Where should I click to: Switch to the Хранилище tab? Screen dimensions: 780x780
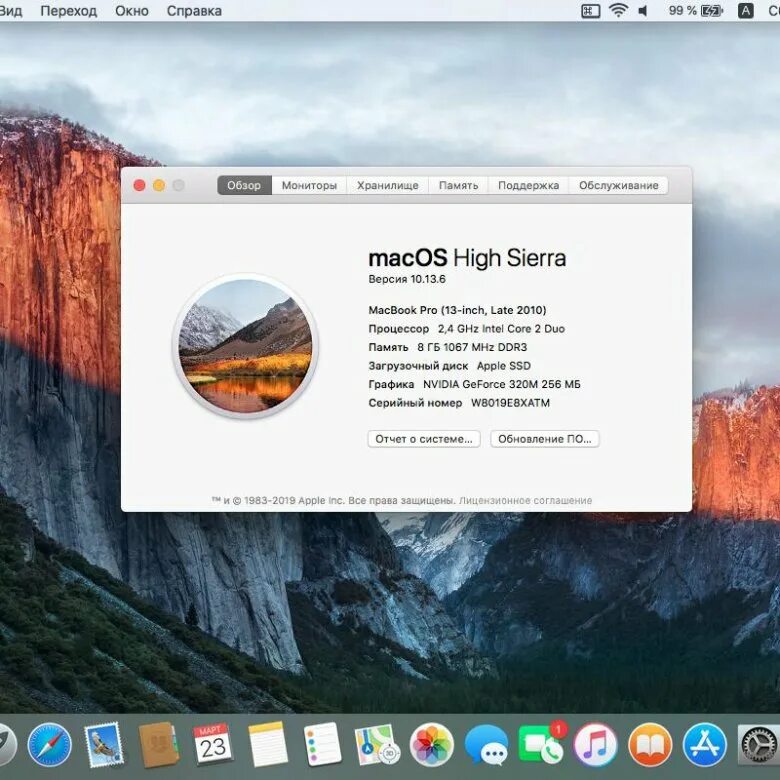tap(388, 185)
